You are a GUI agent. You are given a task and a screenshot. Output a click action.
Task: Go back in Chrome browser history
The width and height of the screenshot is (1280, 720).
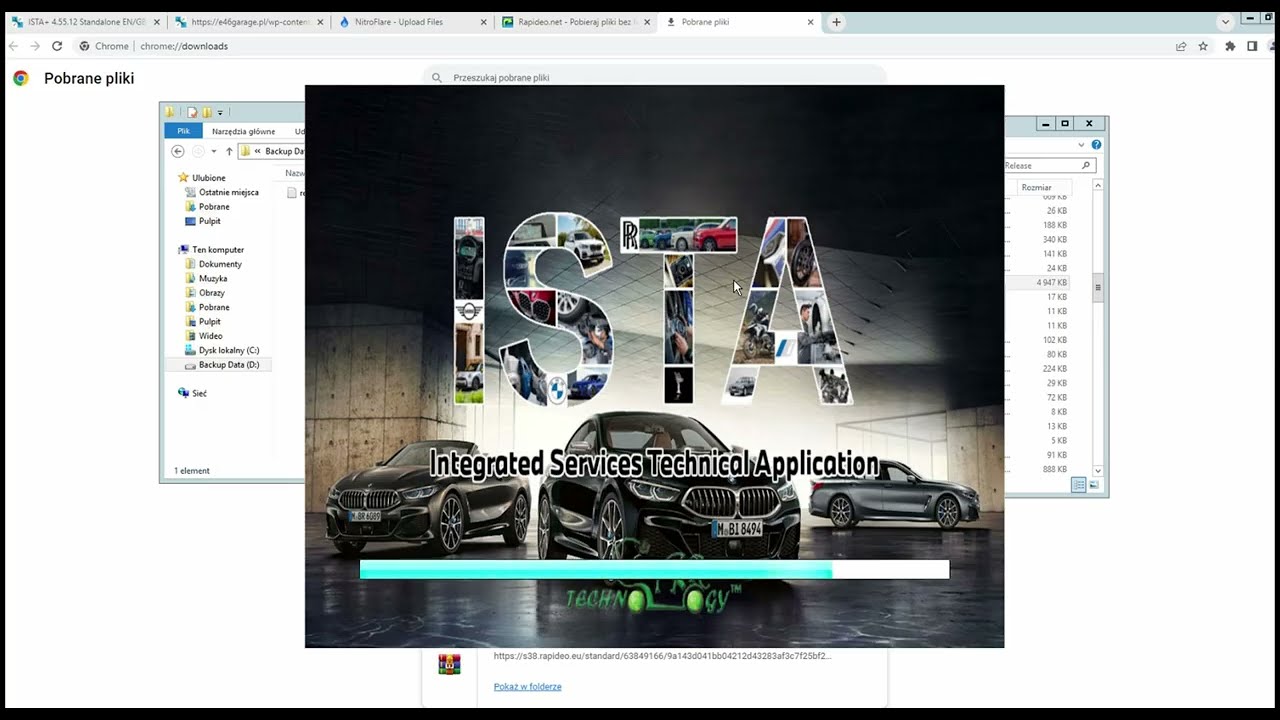[x=12, y=46]
